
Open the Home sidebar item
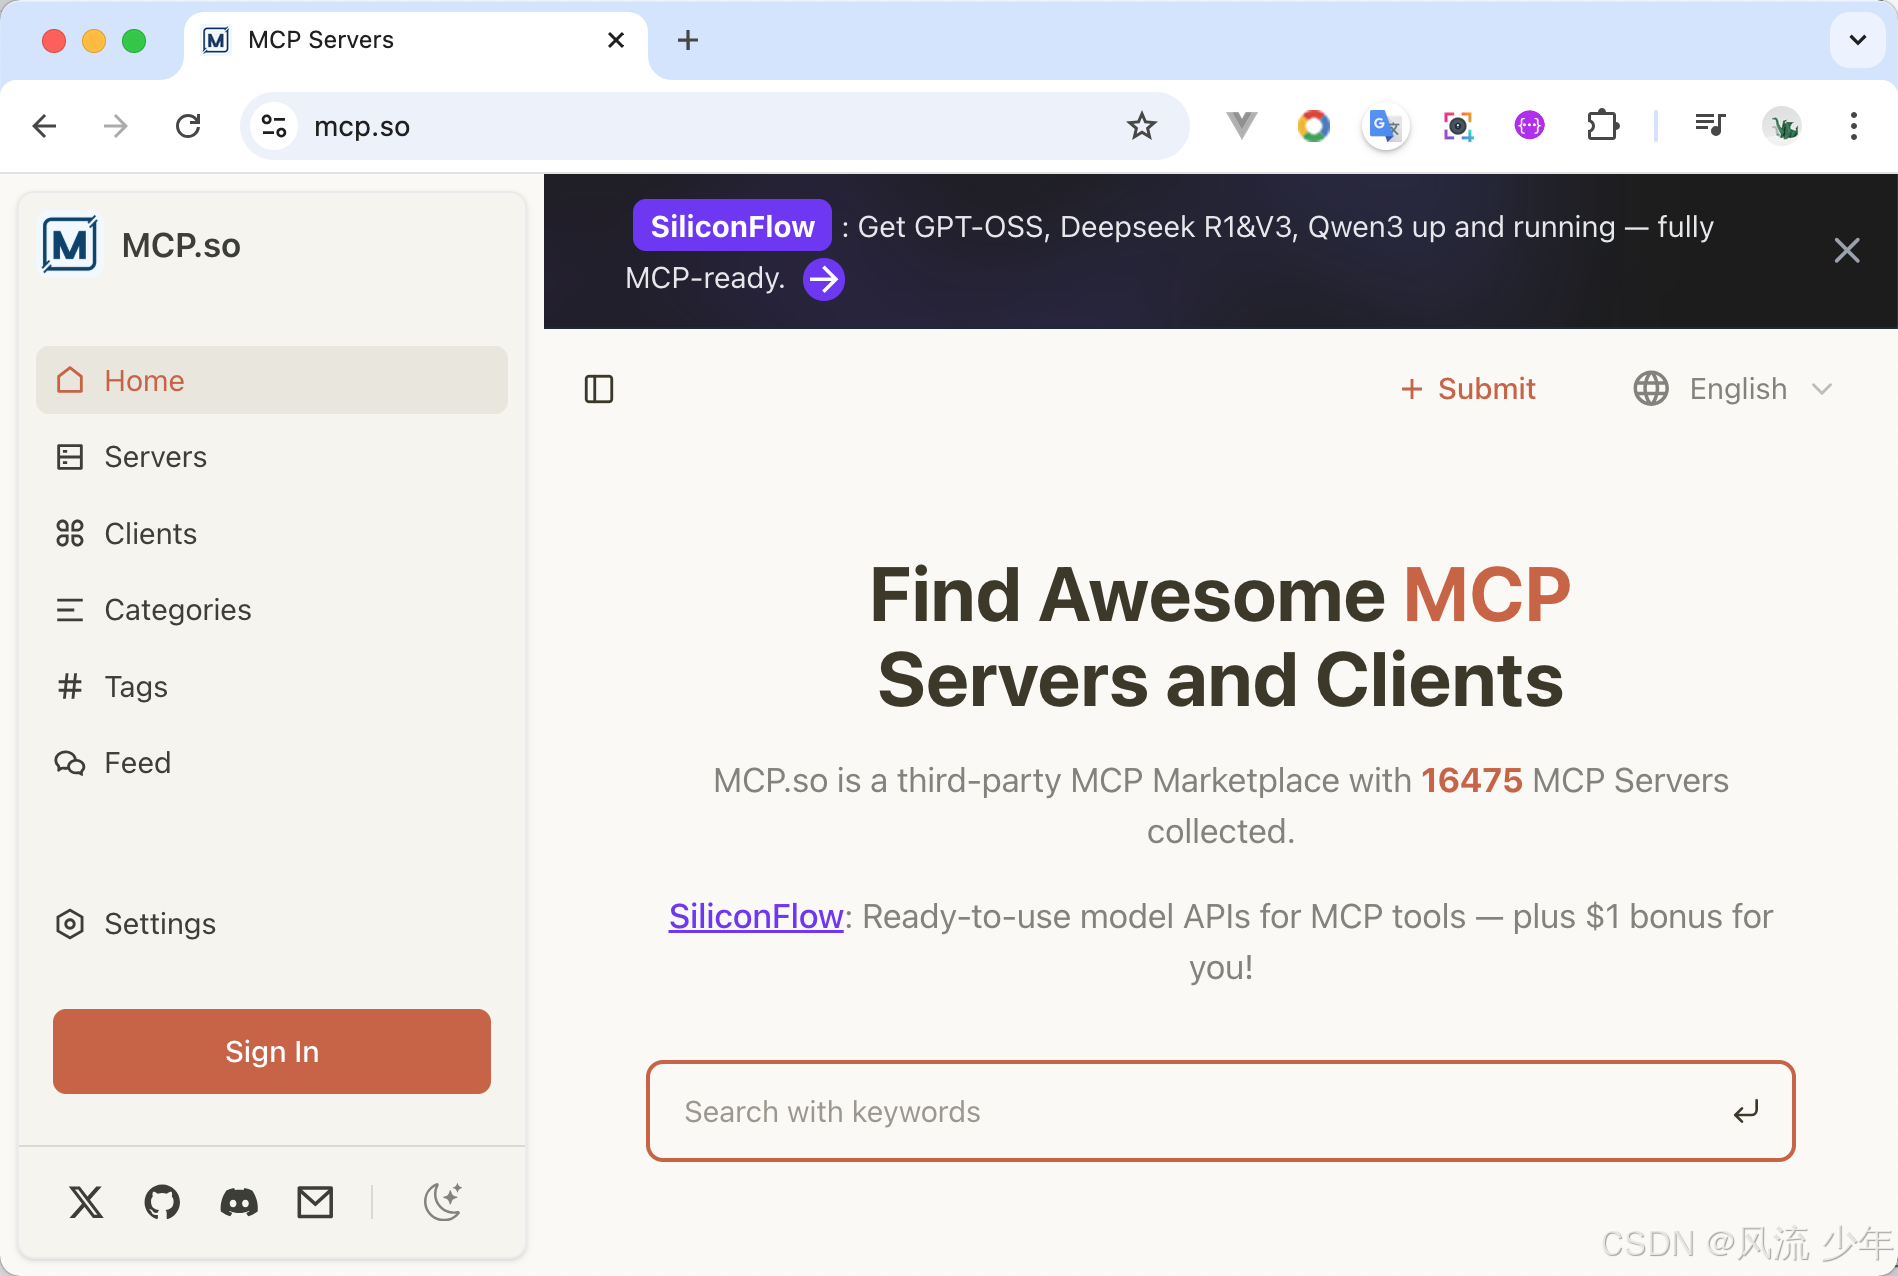click(x=272, y=380)
